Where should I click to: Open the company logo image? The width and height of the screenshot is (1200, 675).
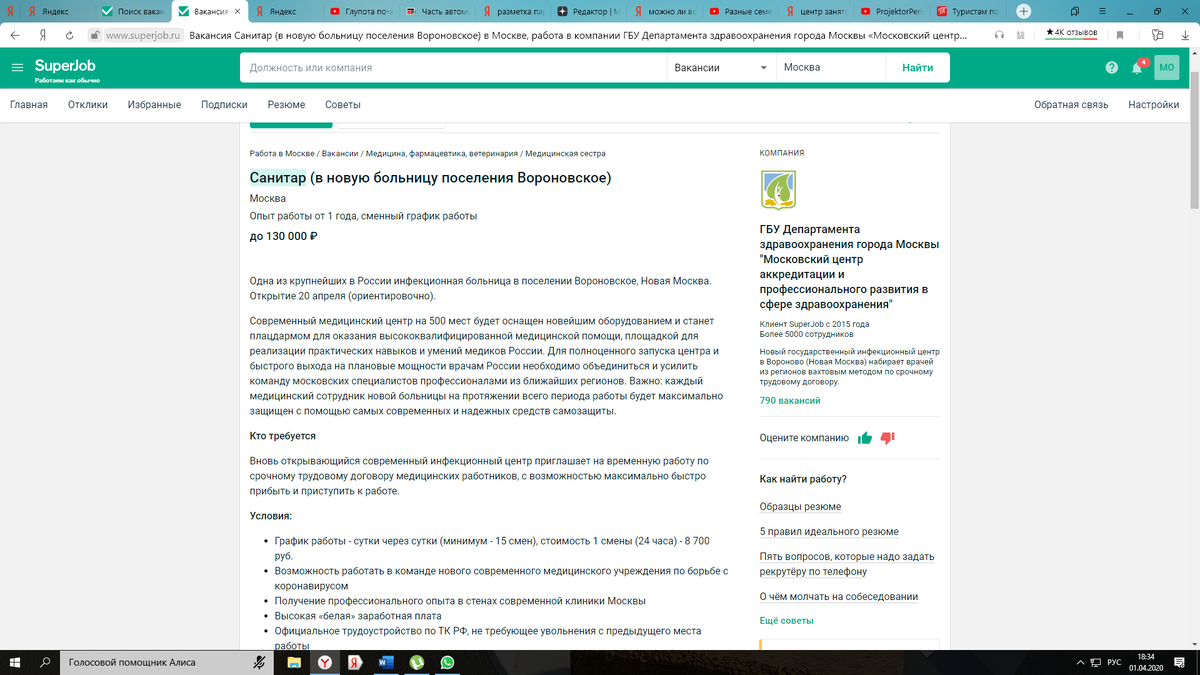[x=779, y=190]
